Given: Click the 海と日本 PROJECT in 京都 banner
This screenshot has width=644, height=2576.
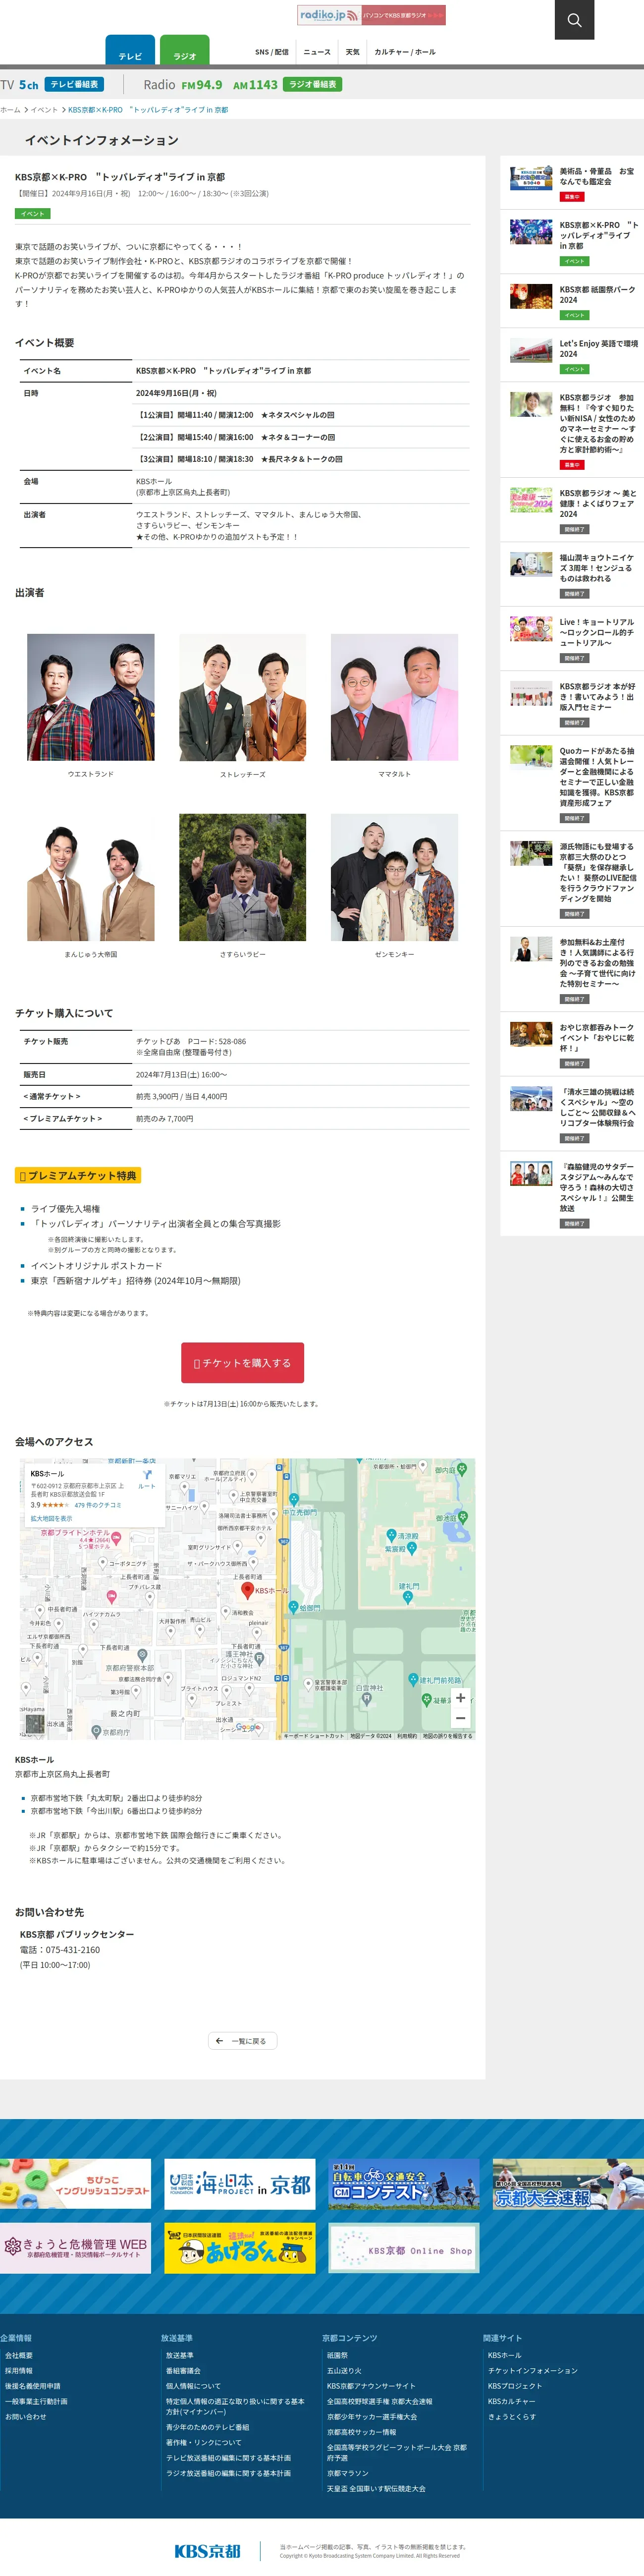Looking at the screenshot, I should pyautogui.click(x=240, y=2183).
